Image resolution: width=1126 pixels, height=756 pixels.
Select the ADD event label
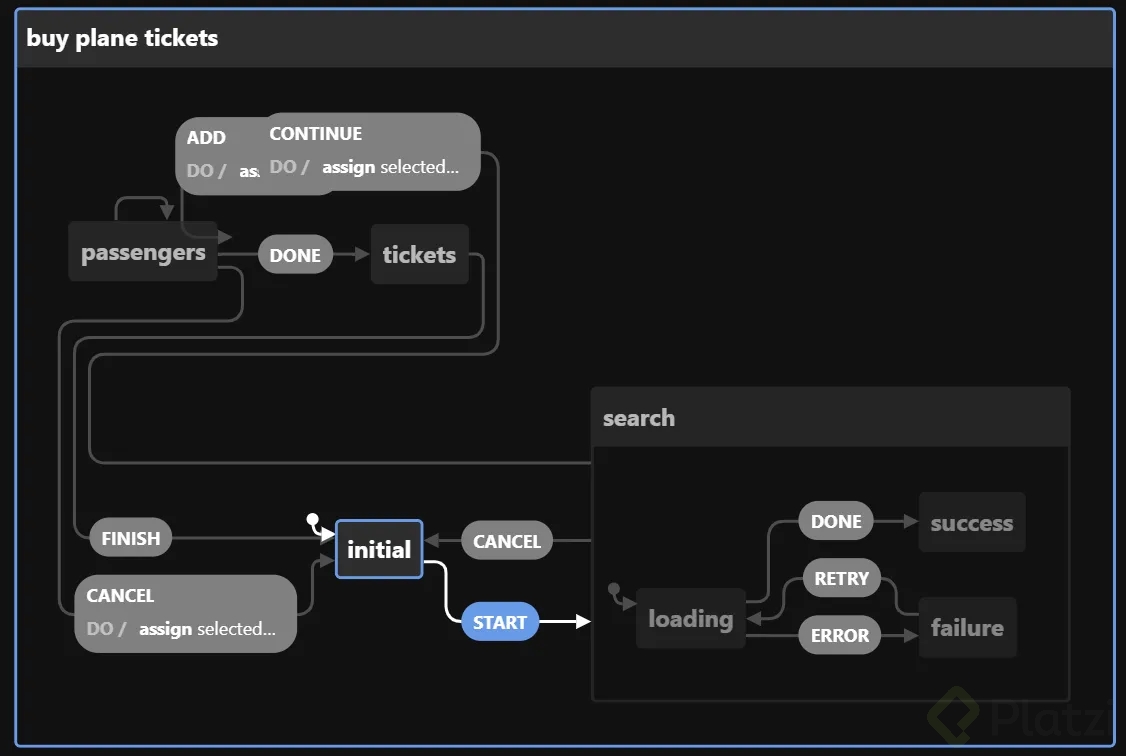pos(206,138)
